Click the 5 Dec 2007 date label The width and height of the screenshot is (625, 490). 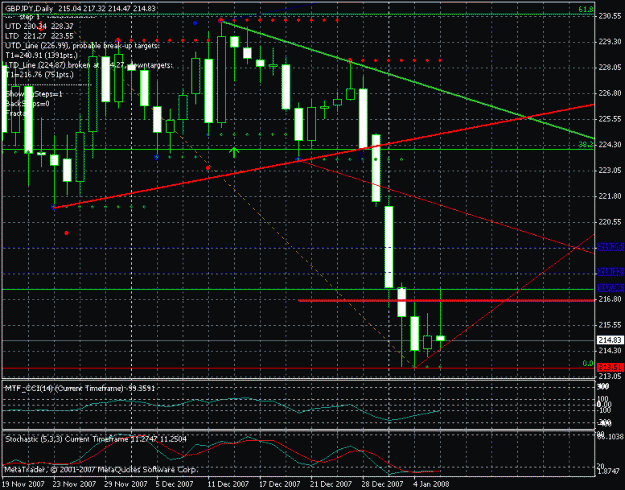175,484
